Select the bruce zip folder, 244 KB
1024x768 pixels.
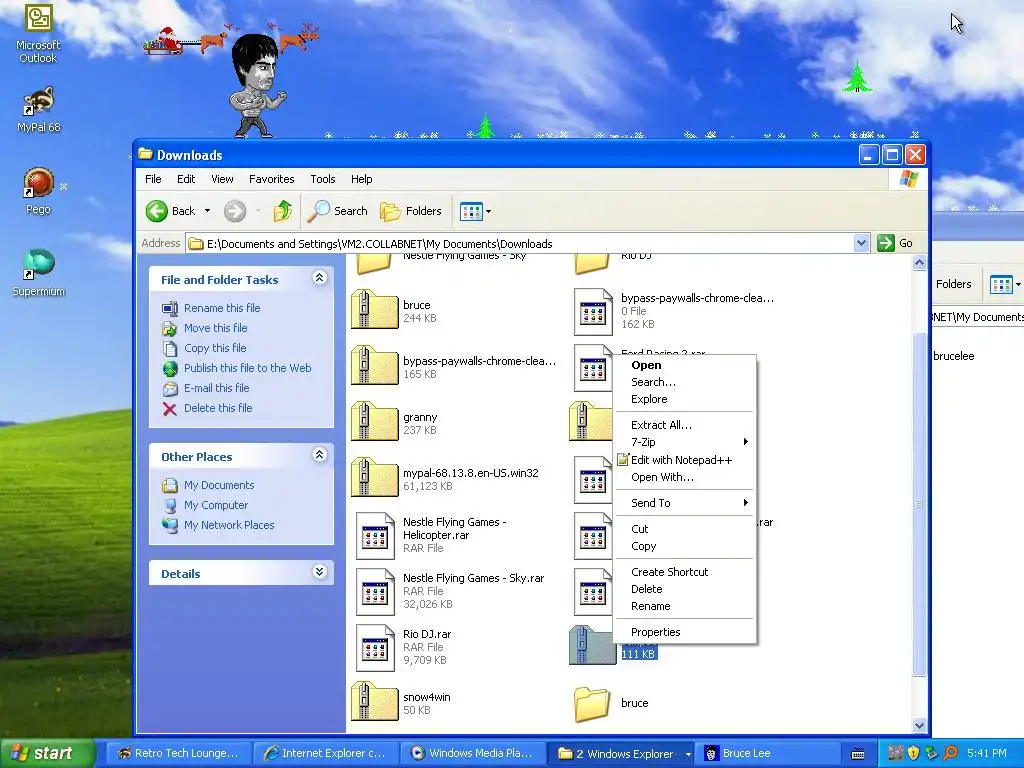pyautogui.click(x=374, y=310)
